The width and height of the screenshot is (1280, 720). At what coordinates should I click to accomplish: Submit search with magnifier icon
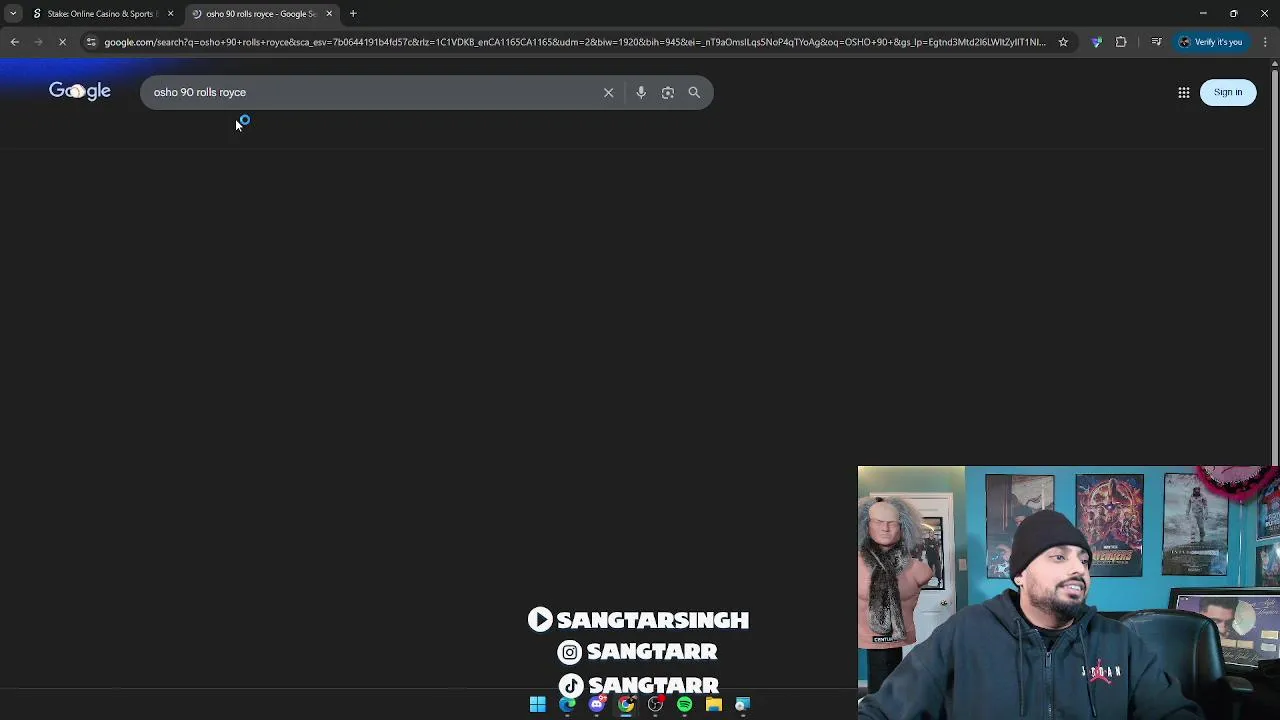pyautogui.click(x=694, y=92)
